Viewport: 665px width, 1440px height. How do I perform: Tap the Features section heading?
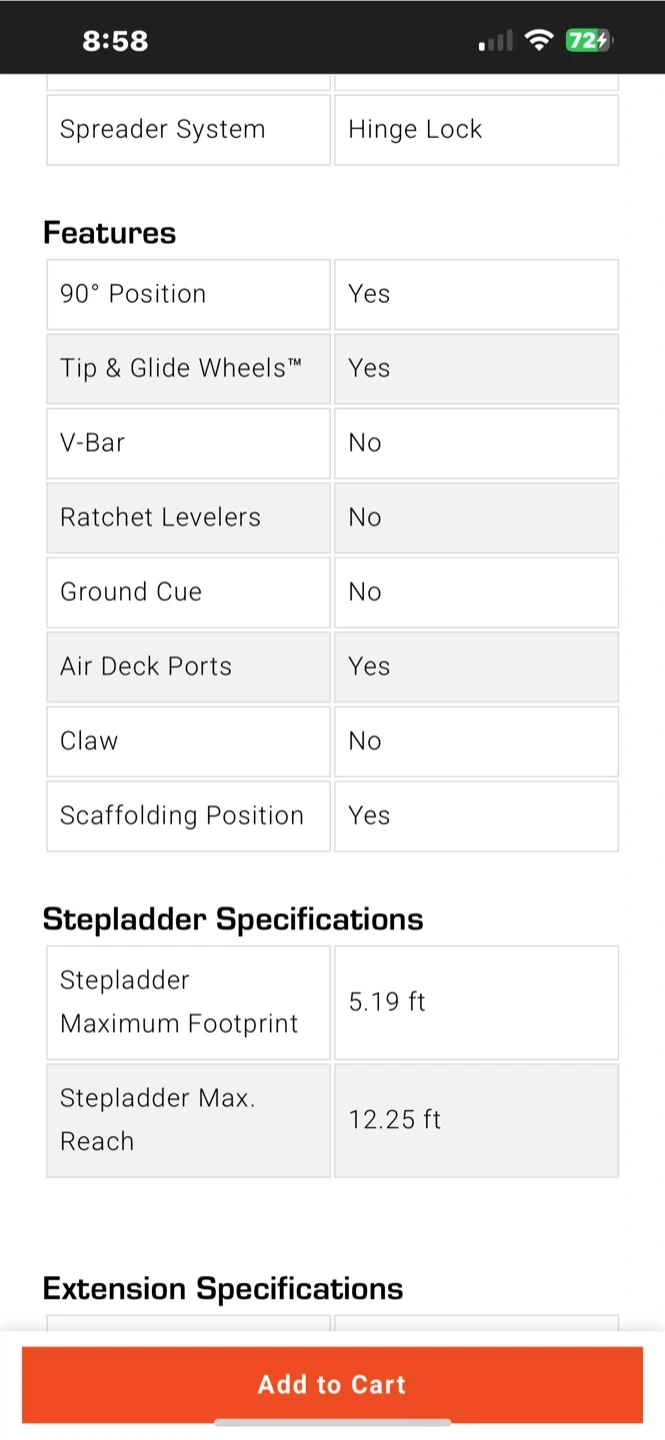click(109, 233)
